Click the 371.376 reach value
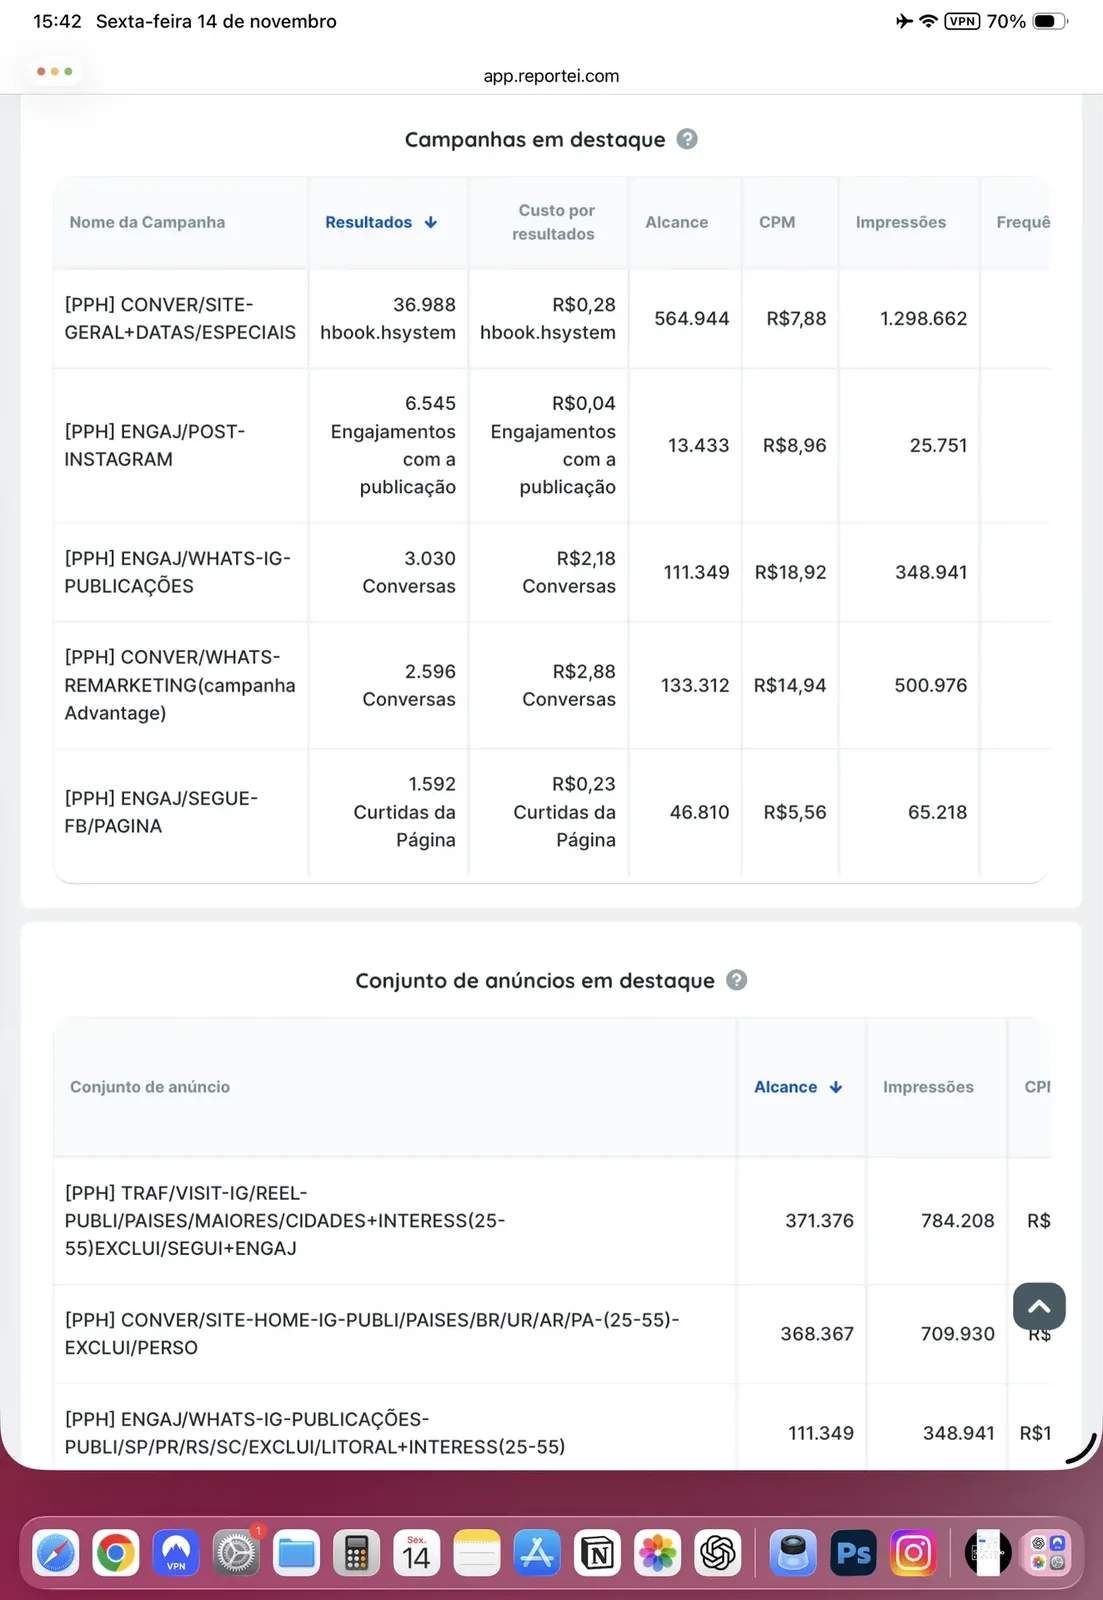The width and height of the screenshot is (1103, 1600). click(x=819, y=1220)
